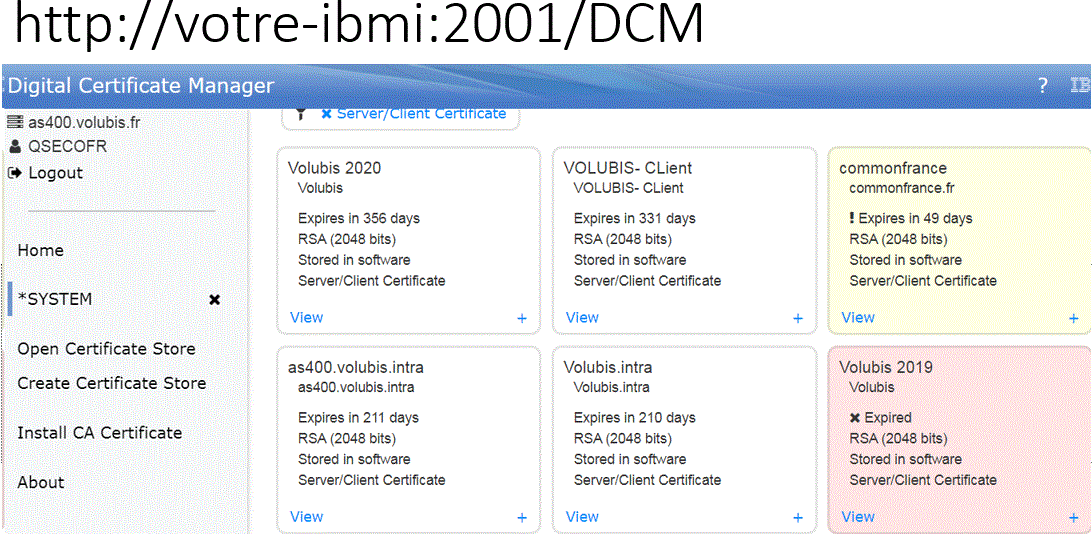The width and height of the screenshot is (1092, 534).
Task: Click the QSECOFR user name
Action: point(68,147)
